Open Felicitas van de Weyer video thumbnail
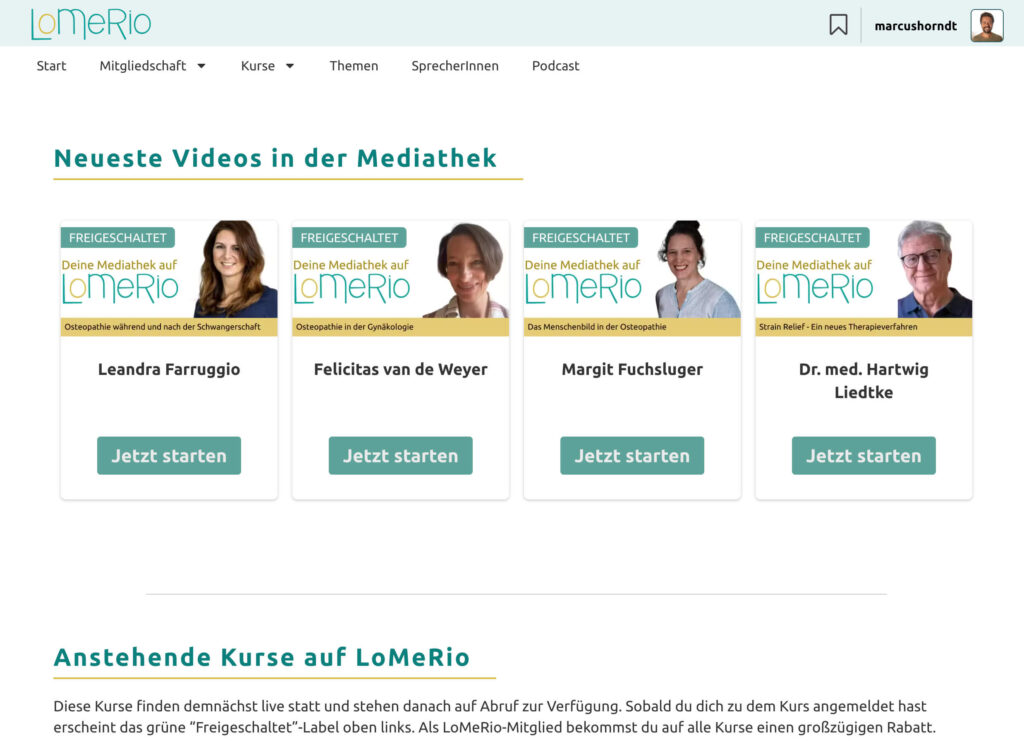This screenshot has width=1024, height=749. click(400, 278)
